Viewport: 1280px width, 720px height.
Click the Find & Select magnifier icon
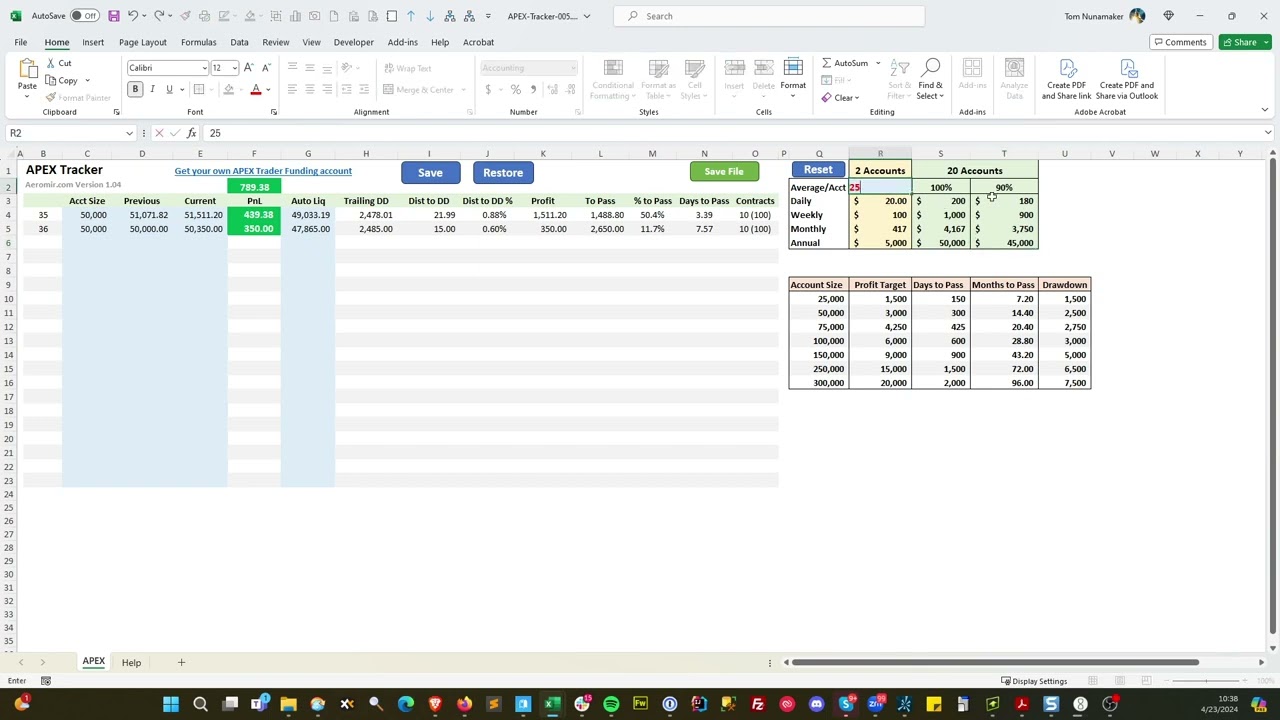[930, 68]
